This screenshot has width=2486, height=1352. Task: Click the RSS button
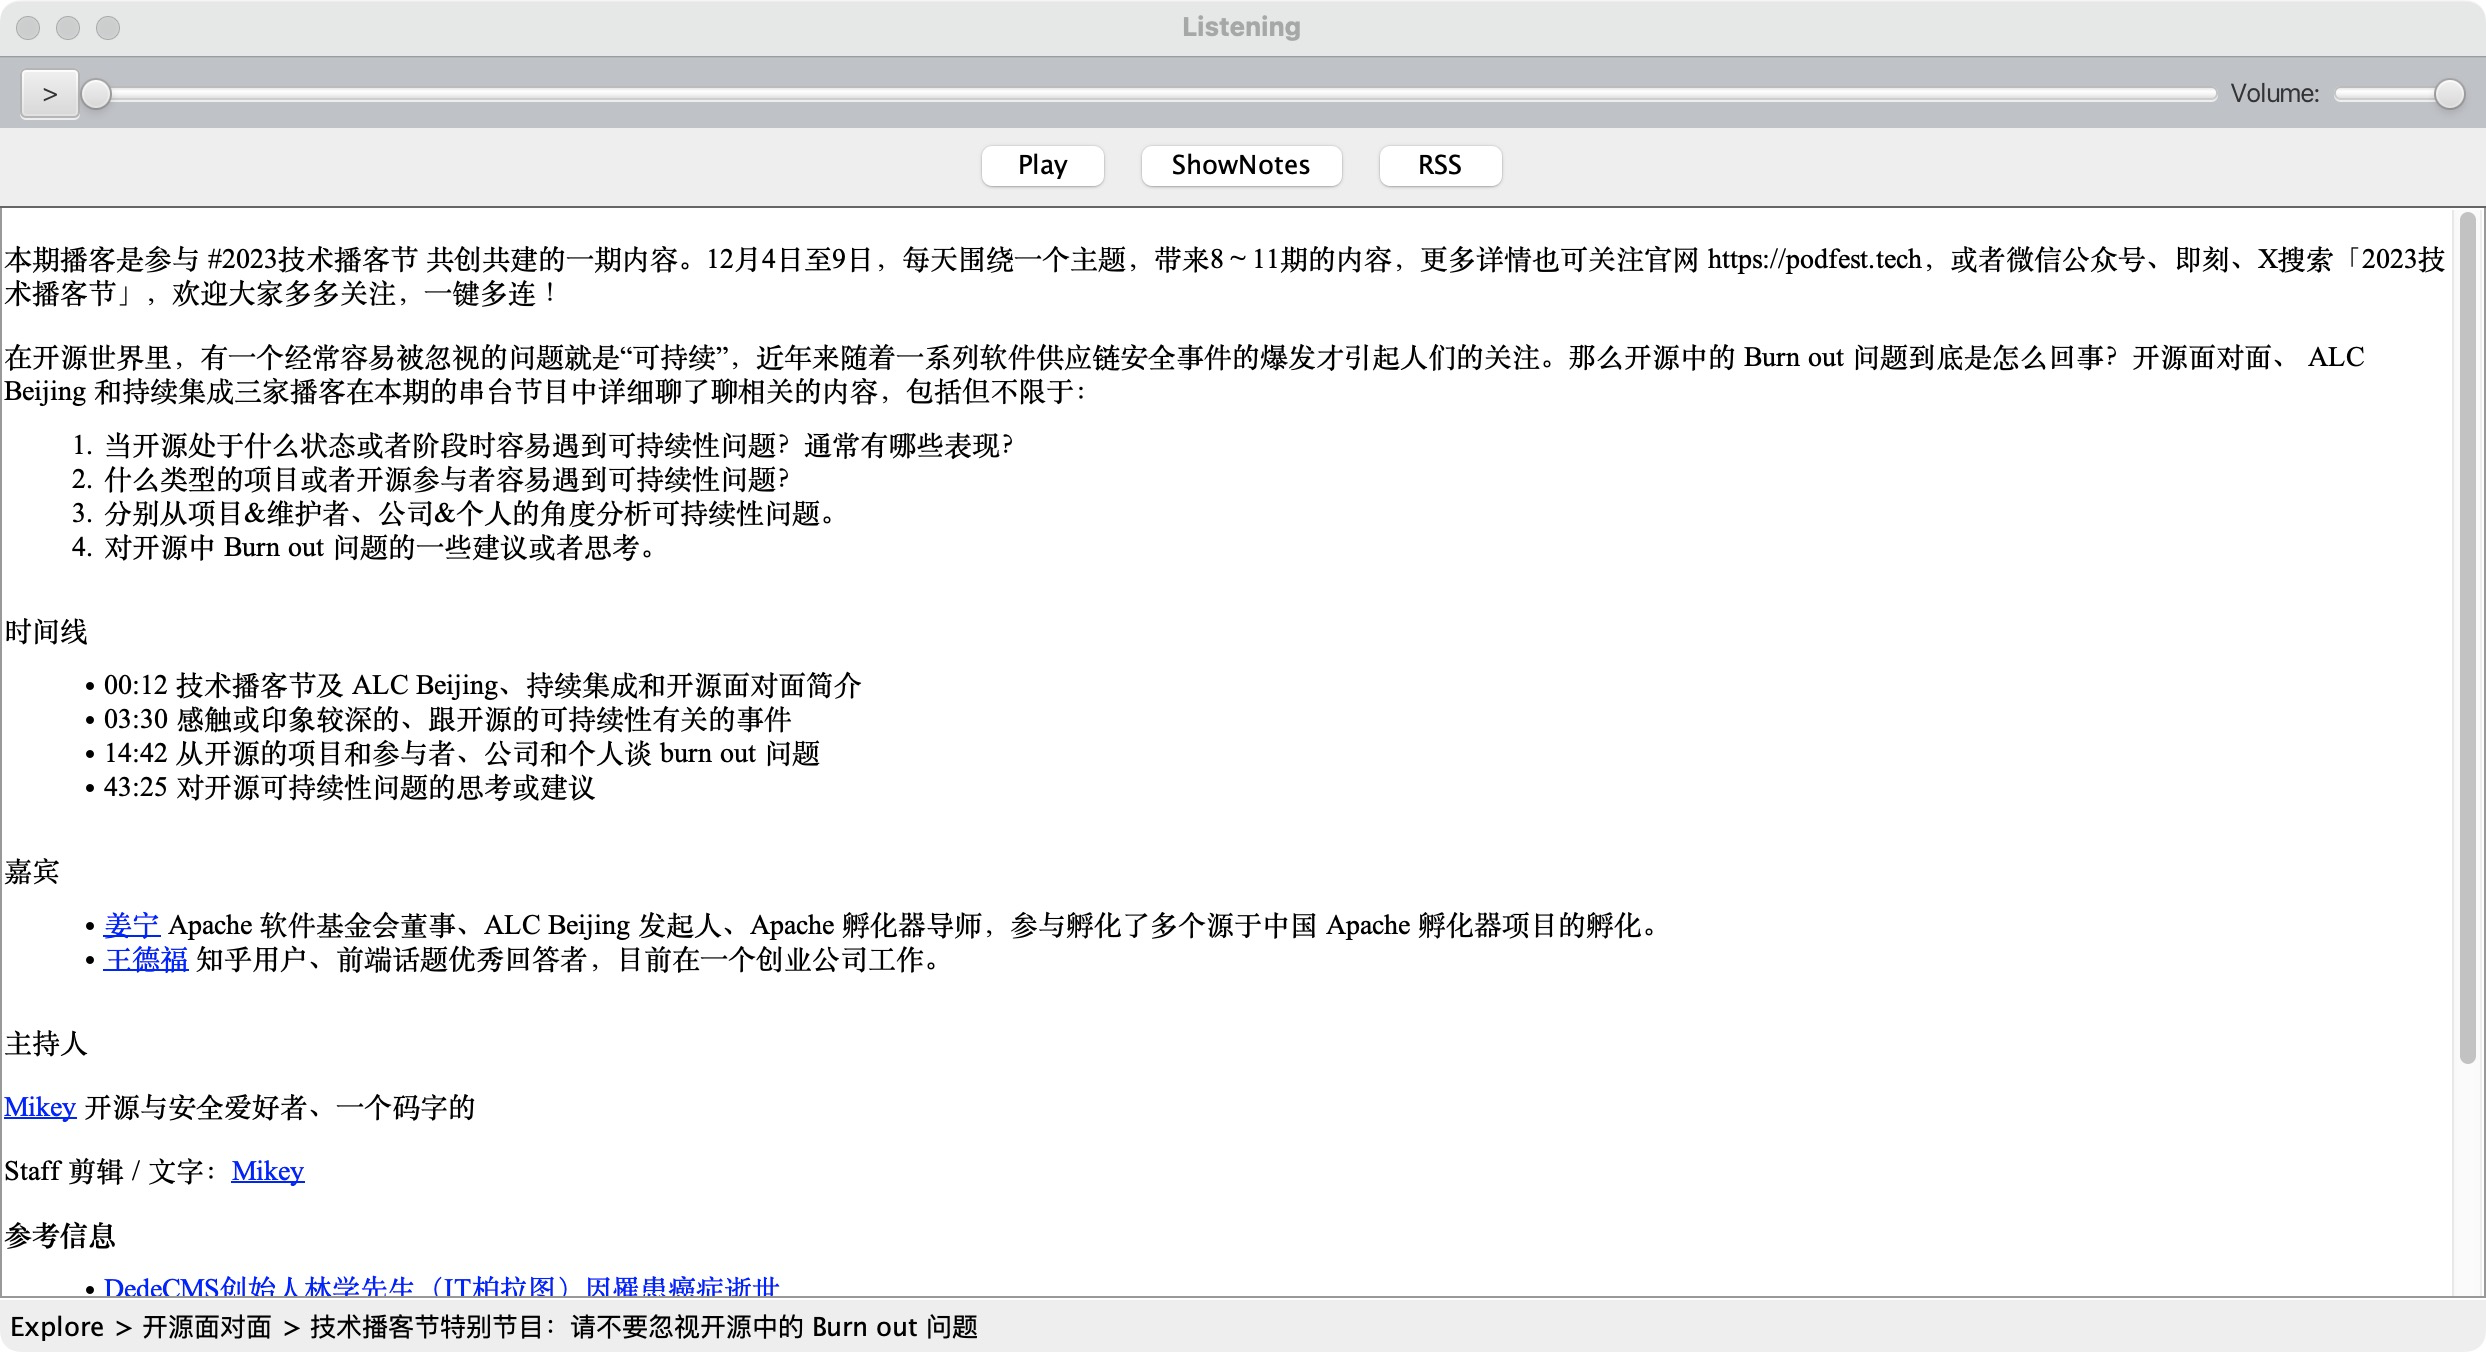coord(1439,165)
